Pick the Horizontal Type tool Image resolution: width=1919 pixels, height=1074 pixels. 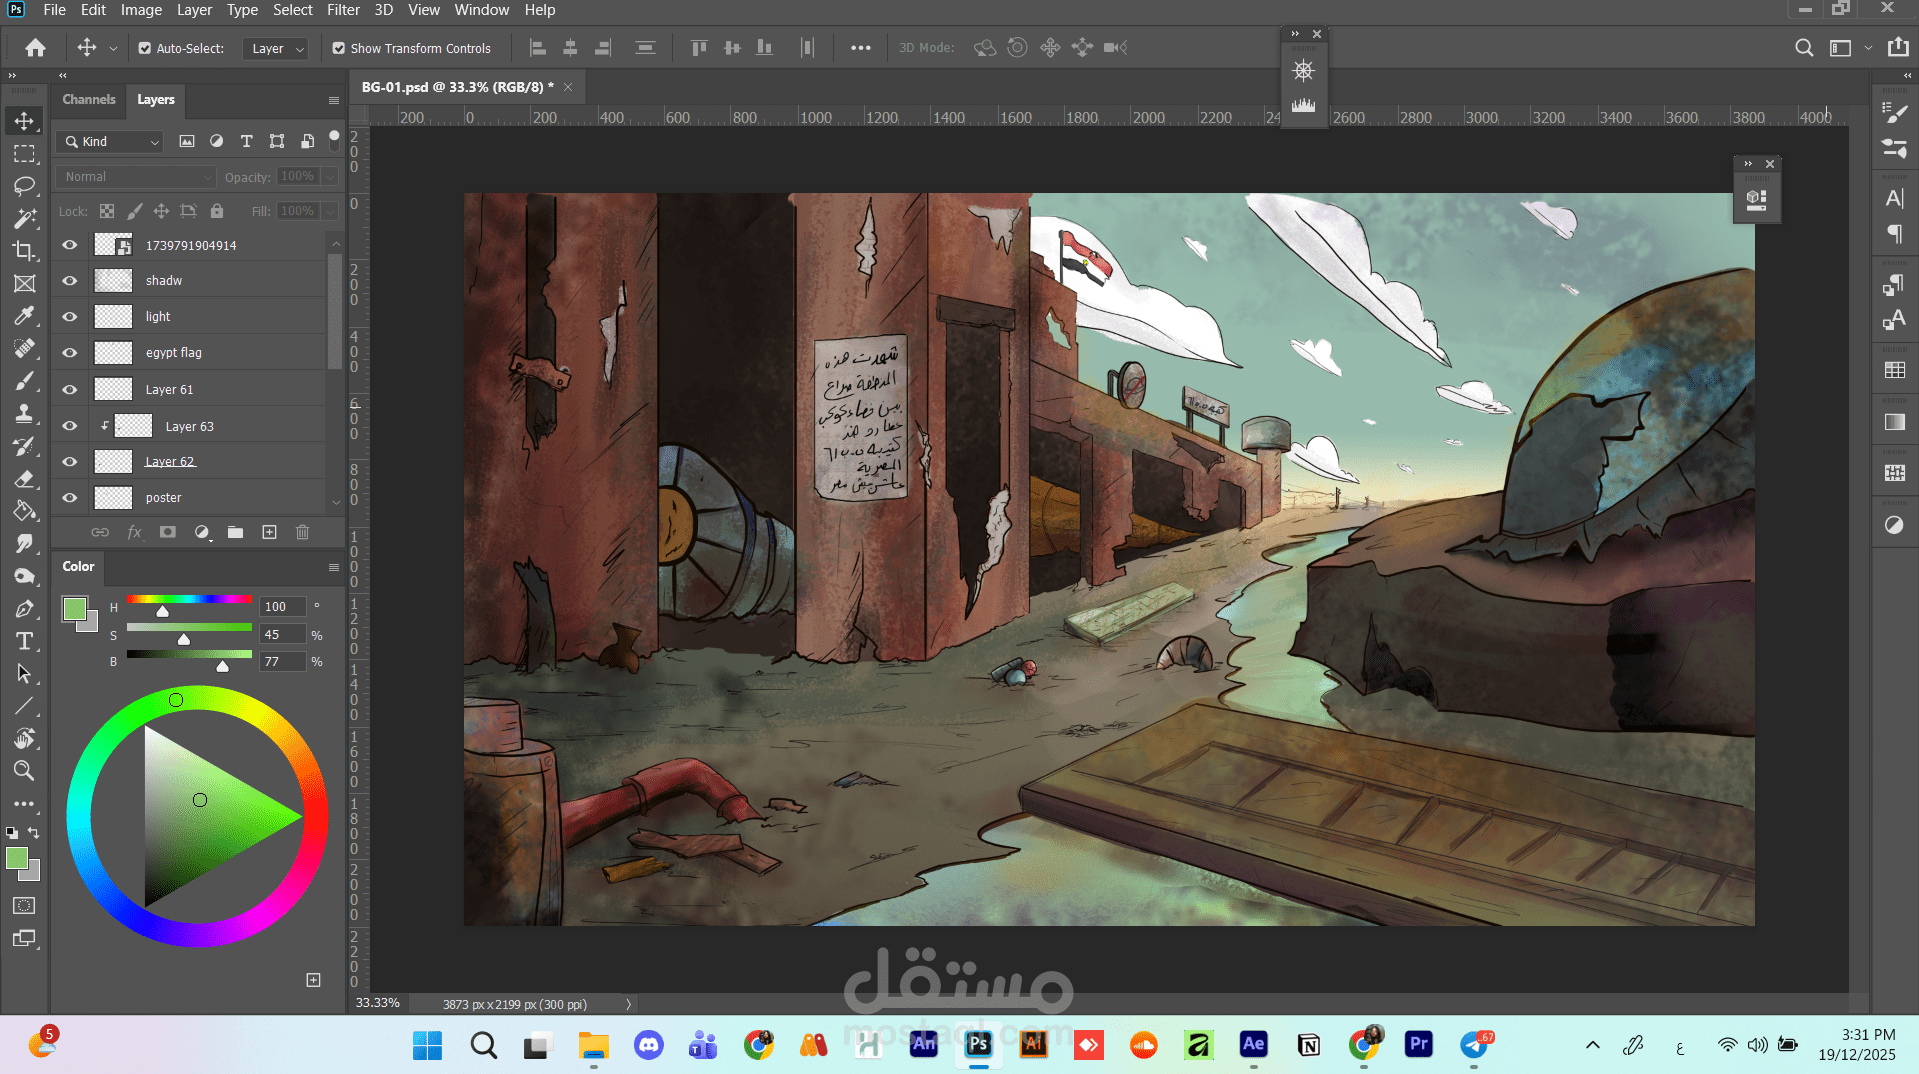point(24,641)
